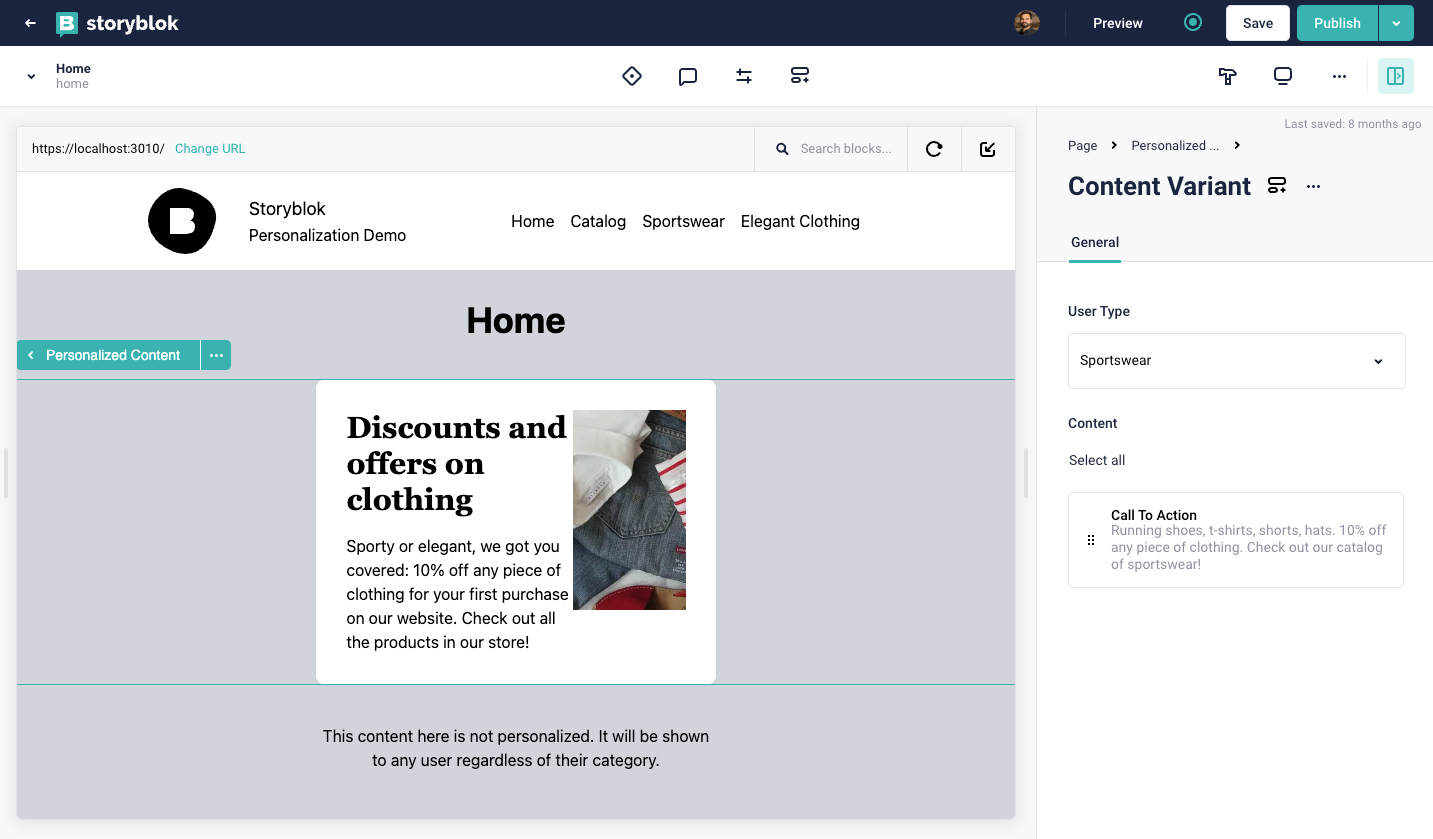The height and width of the screenshot is (839, 1433).
Task: Expand the Home story dropdown chevron
Action: pyautogui.click(x=31, y=76)
